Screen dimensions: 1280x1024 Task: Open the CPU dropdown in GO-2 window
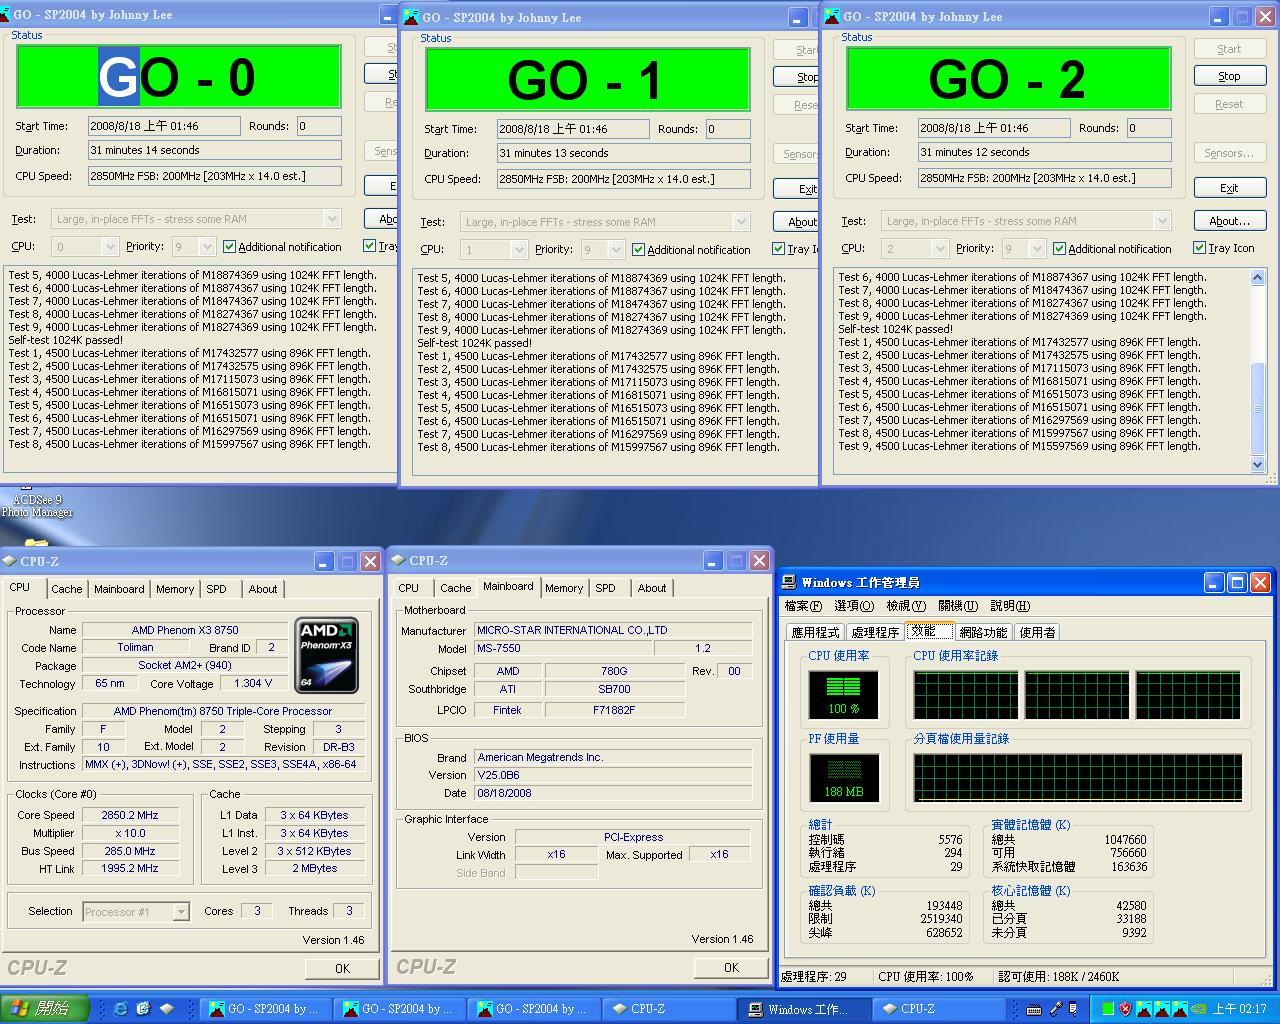click(x=940, y=249)
